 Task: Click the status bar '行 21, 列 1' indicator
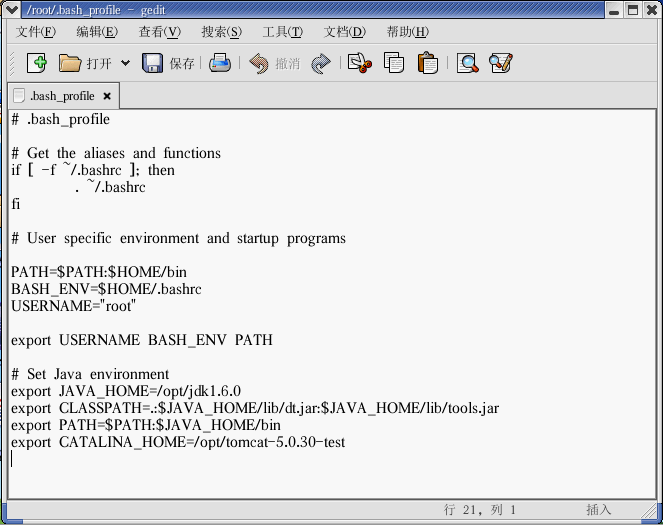(x=480, y=510)
